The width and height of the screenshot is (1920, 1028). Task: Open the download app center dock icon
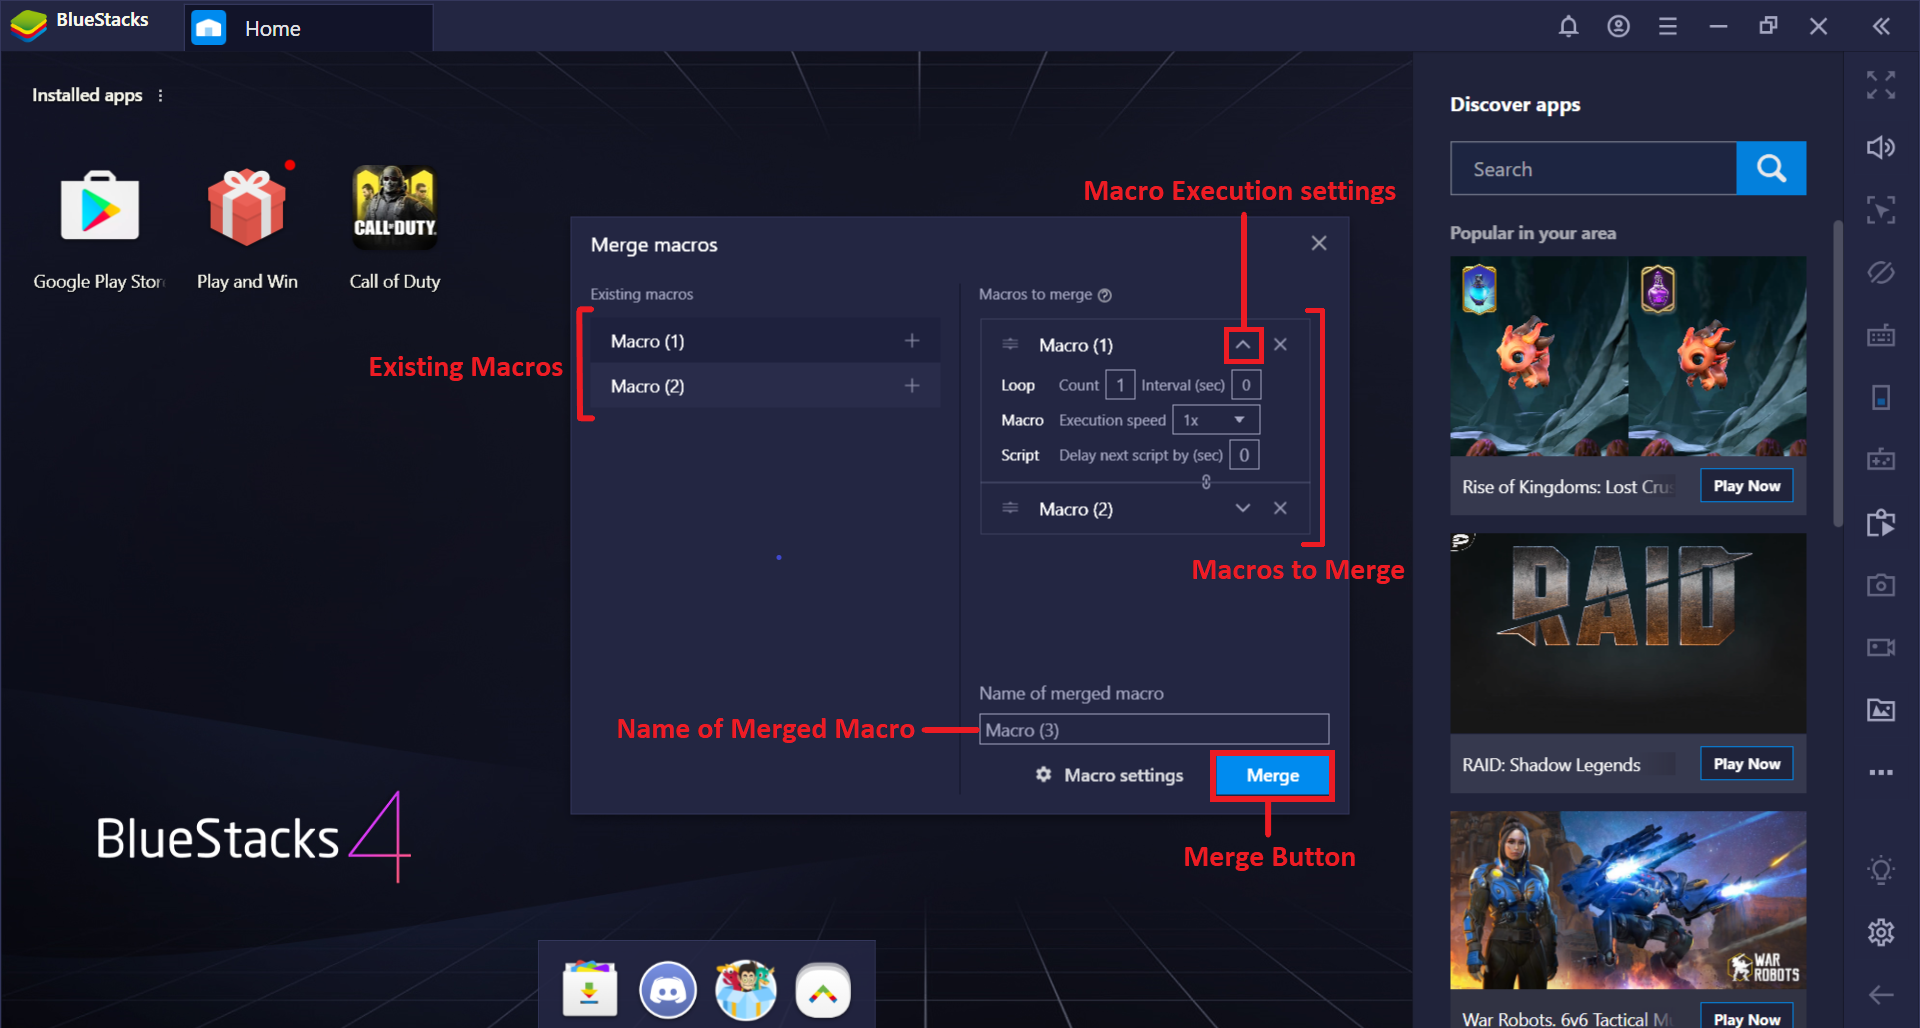coord(590,989)
